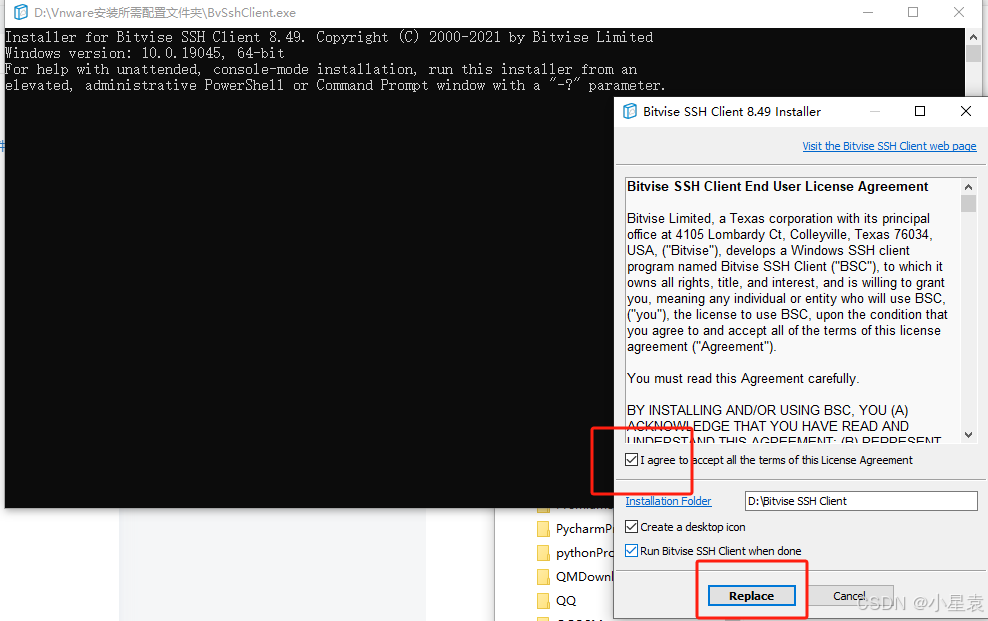Select the QMDownl folder name

(x=584, y=577)
